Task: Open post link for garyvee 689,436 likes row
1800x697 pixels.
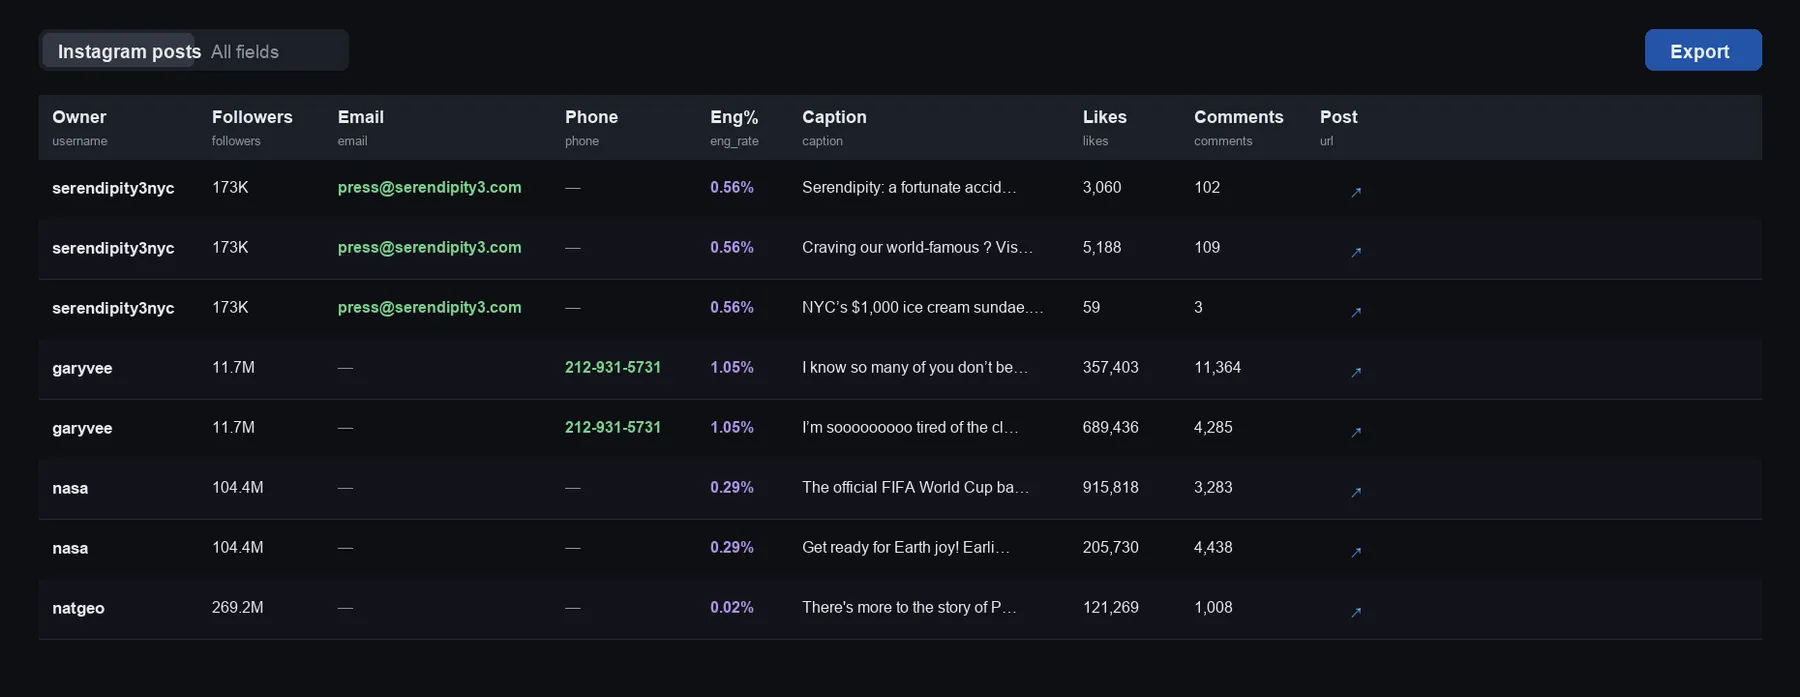Action: point(1356,432)
